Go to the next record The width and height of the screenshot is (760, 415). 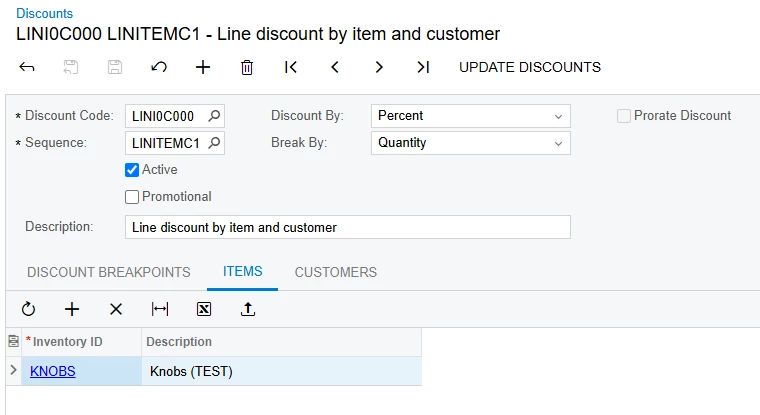[x=379, y=67]
